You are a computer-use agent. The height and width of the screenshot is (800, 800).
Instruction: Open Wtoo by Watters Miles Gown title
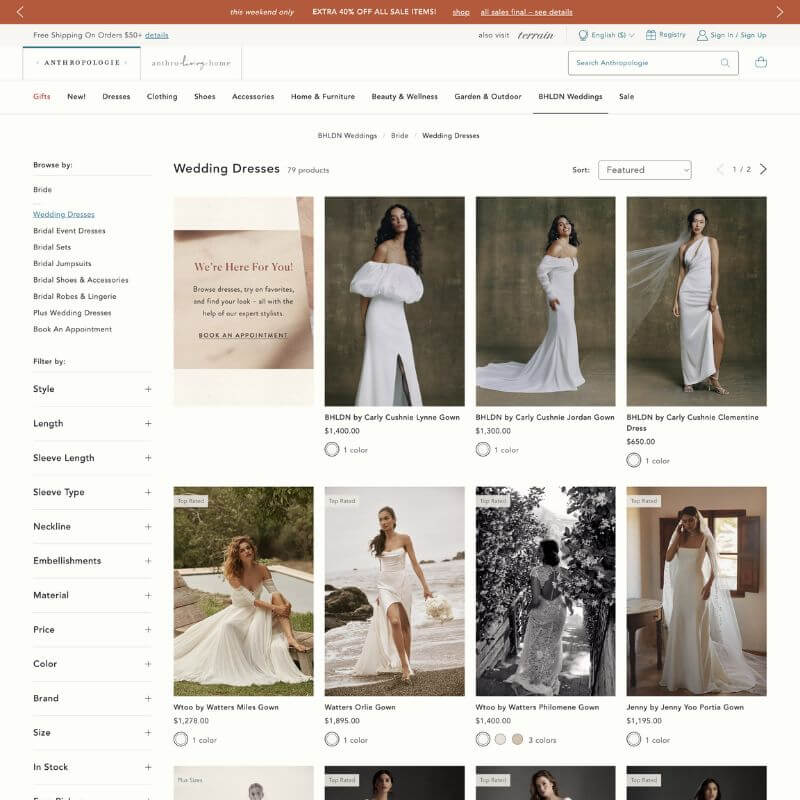pyautogui.click(x=226, y=707)
